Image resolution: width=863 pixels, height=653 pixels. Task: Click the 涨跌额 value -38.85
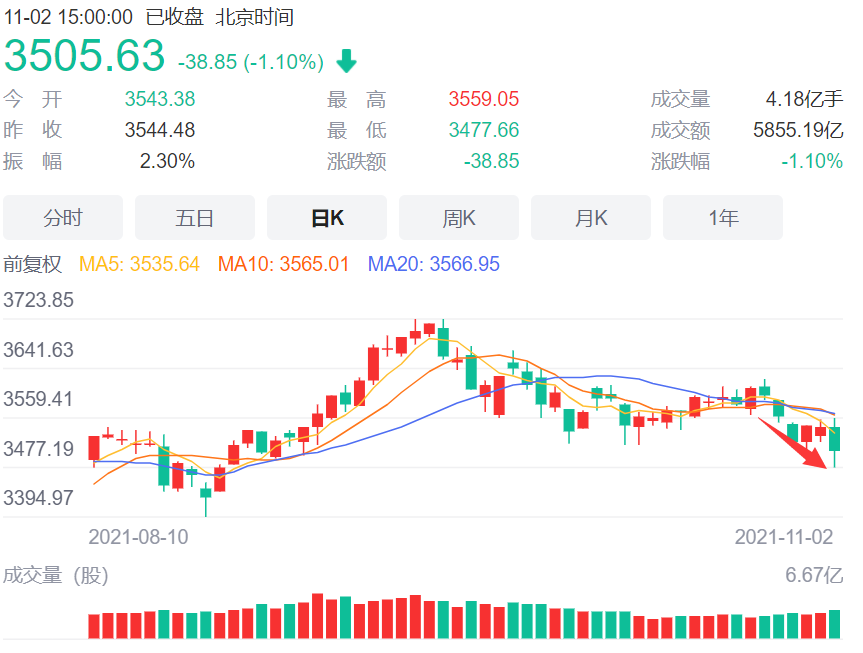[491, 161]
